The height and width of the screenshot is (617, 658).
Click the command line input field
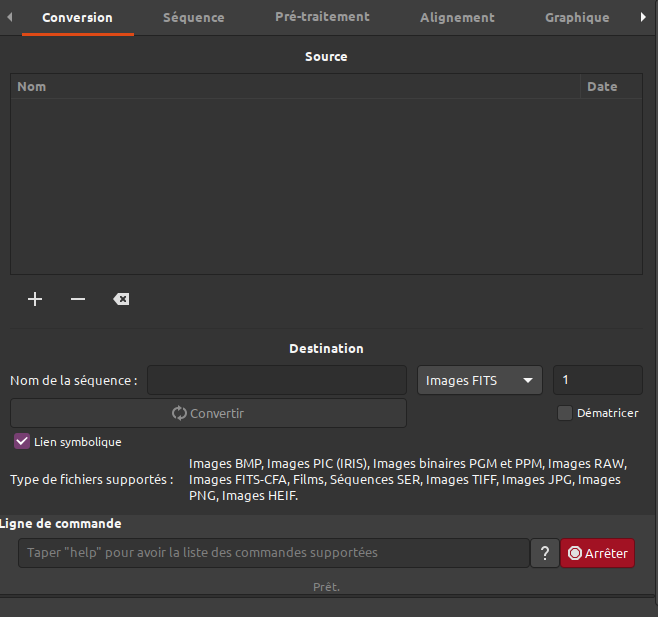(273, 553)
